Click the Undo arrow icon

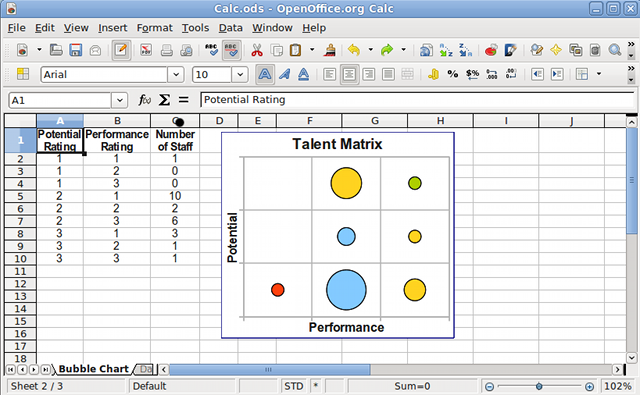click(x=354, y=50)
